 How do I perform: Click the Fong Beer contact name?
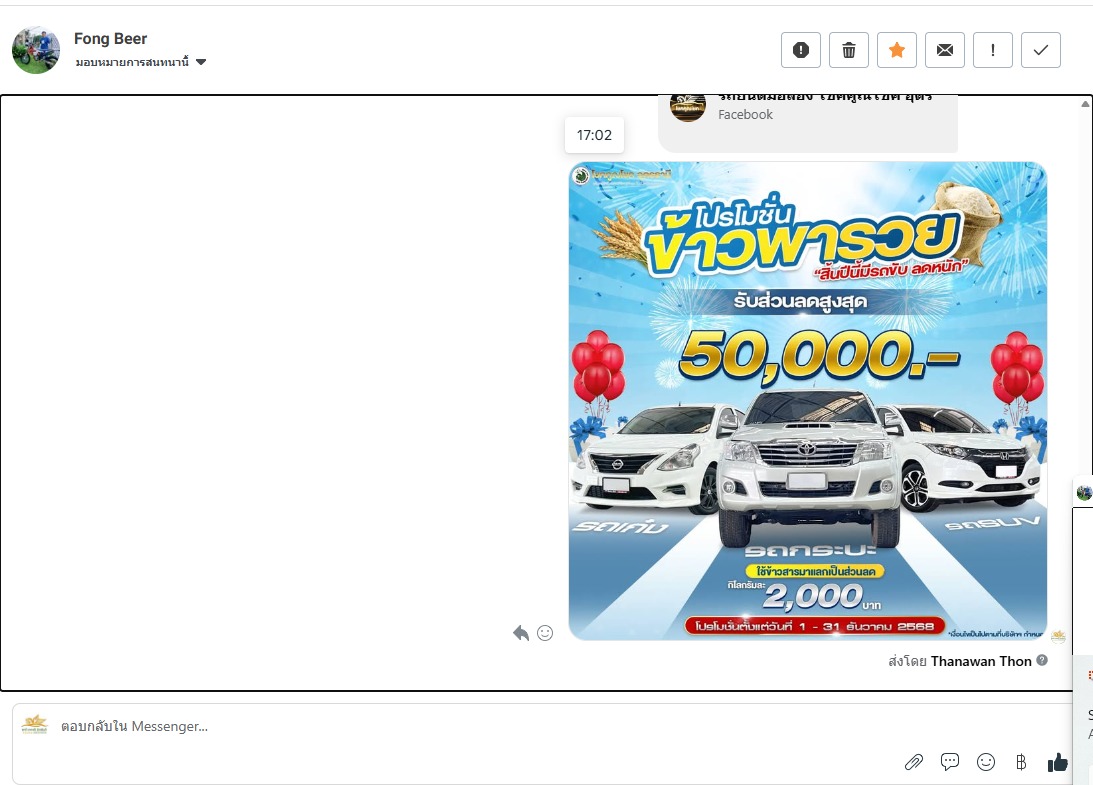[x=110, y=38]
